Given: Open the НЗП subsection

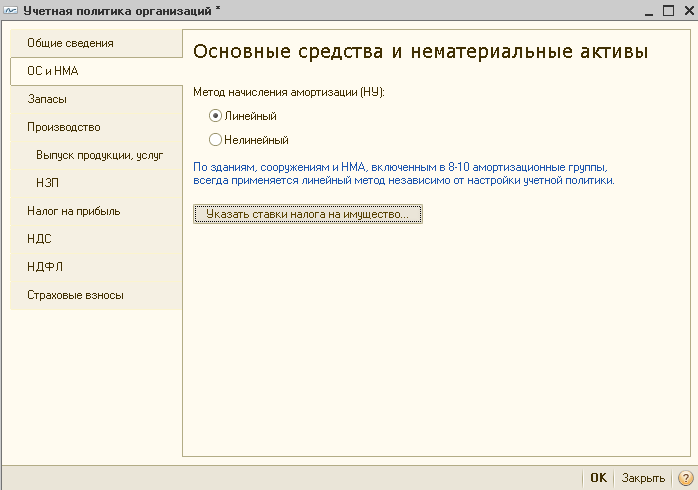Looking at the screenshot, I should (x=96, y=183).
